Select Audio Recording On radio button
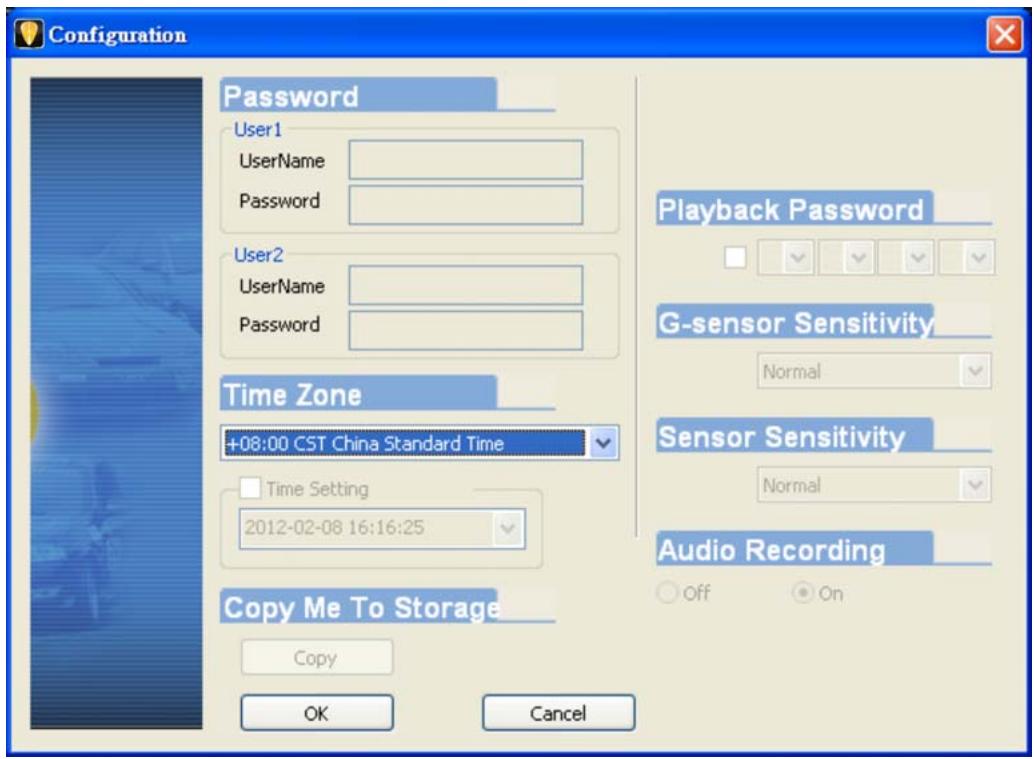 [x=803, y=593]
